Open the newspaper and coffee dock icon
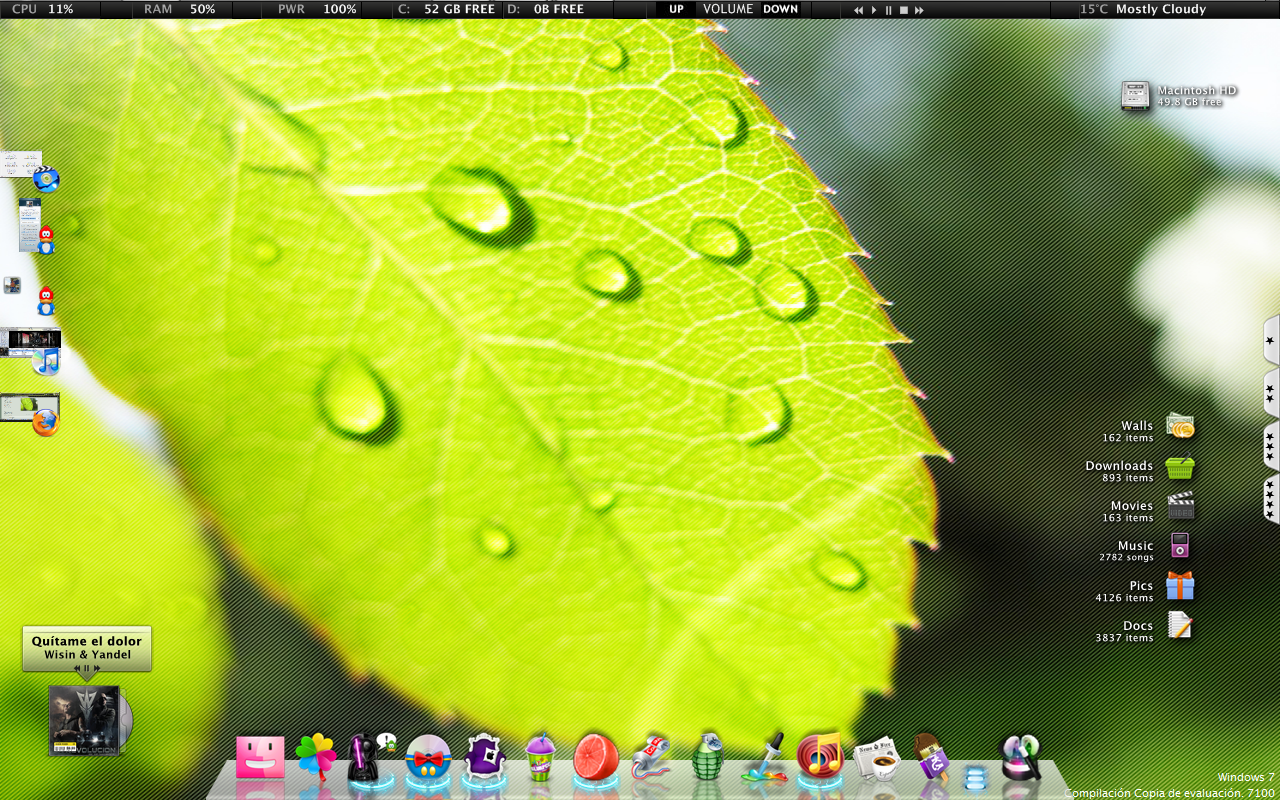 coord(877,758)
